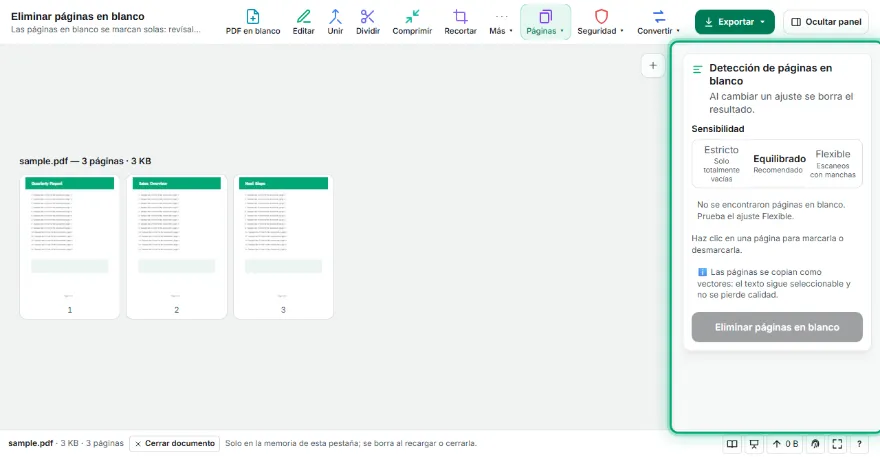Viewport: 880px width, 457px height.
Task: Click the sample.pdf name in status bar
Action: [30, 443]
